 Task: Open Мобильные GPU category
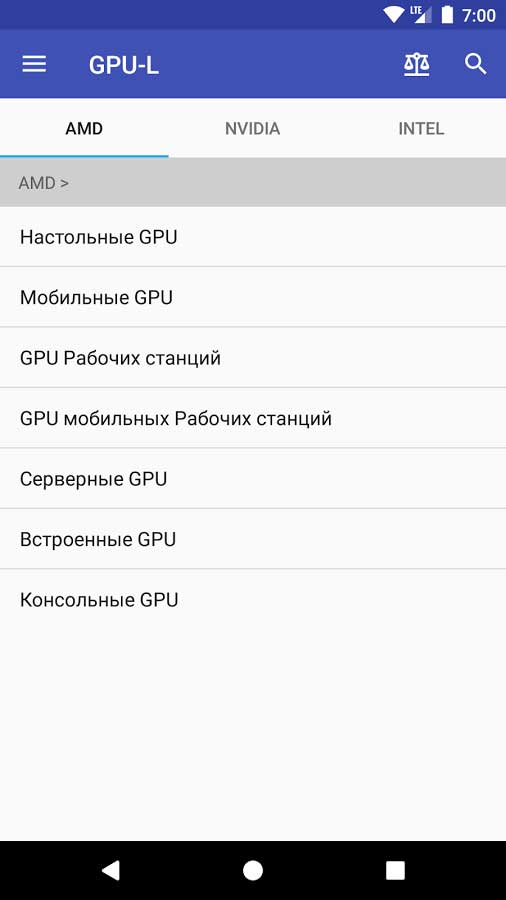pos(253,297)
